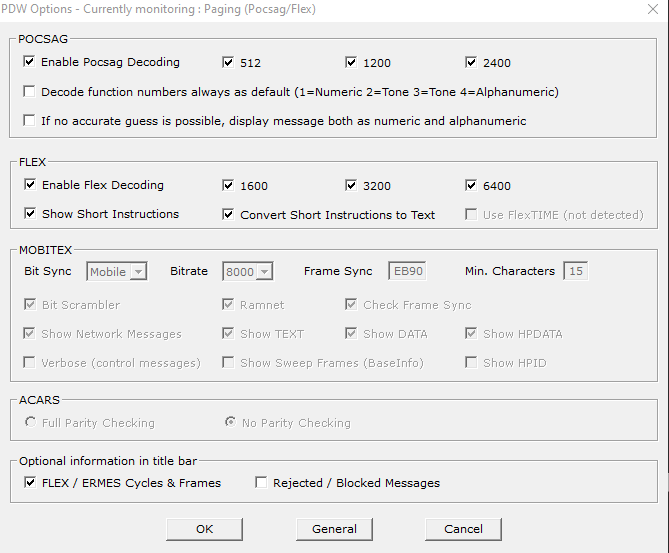Image resolution: width=669 pixels, height=553 pixels.
Task: Uncheck the 512 baud rate checkbox
Action: click(x=228, y=62)
